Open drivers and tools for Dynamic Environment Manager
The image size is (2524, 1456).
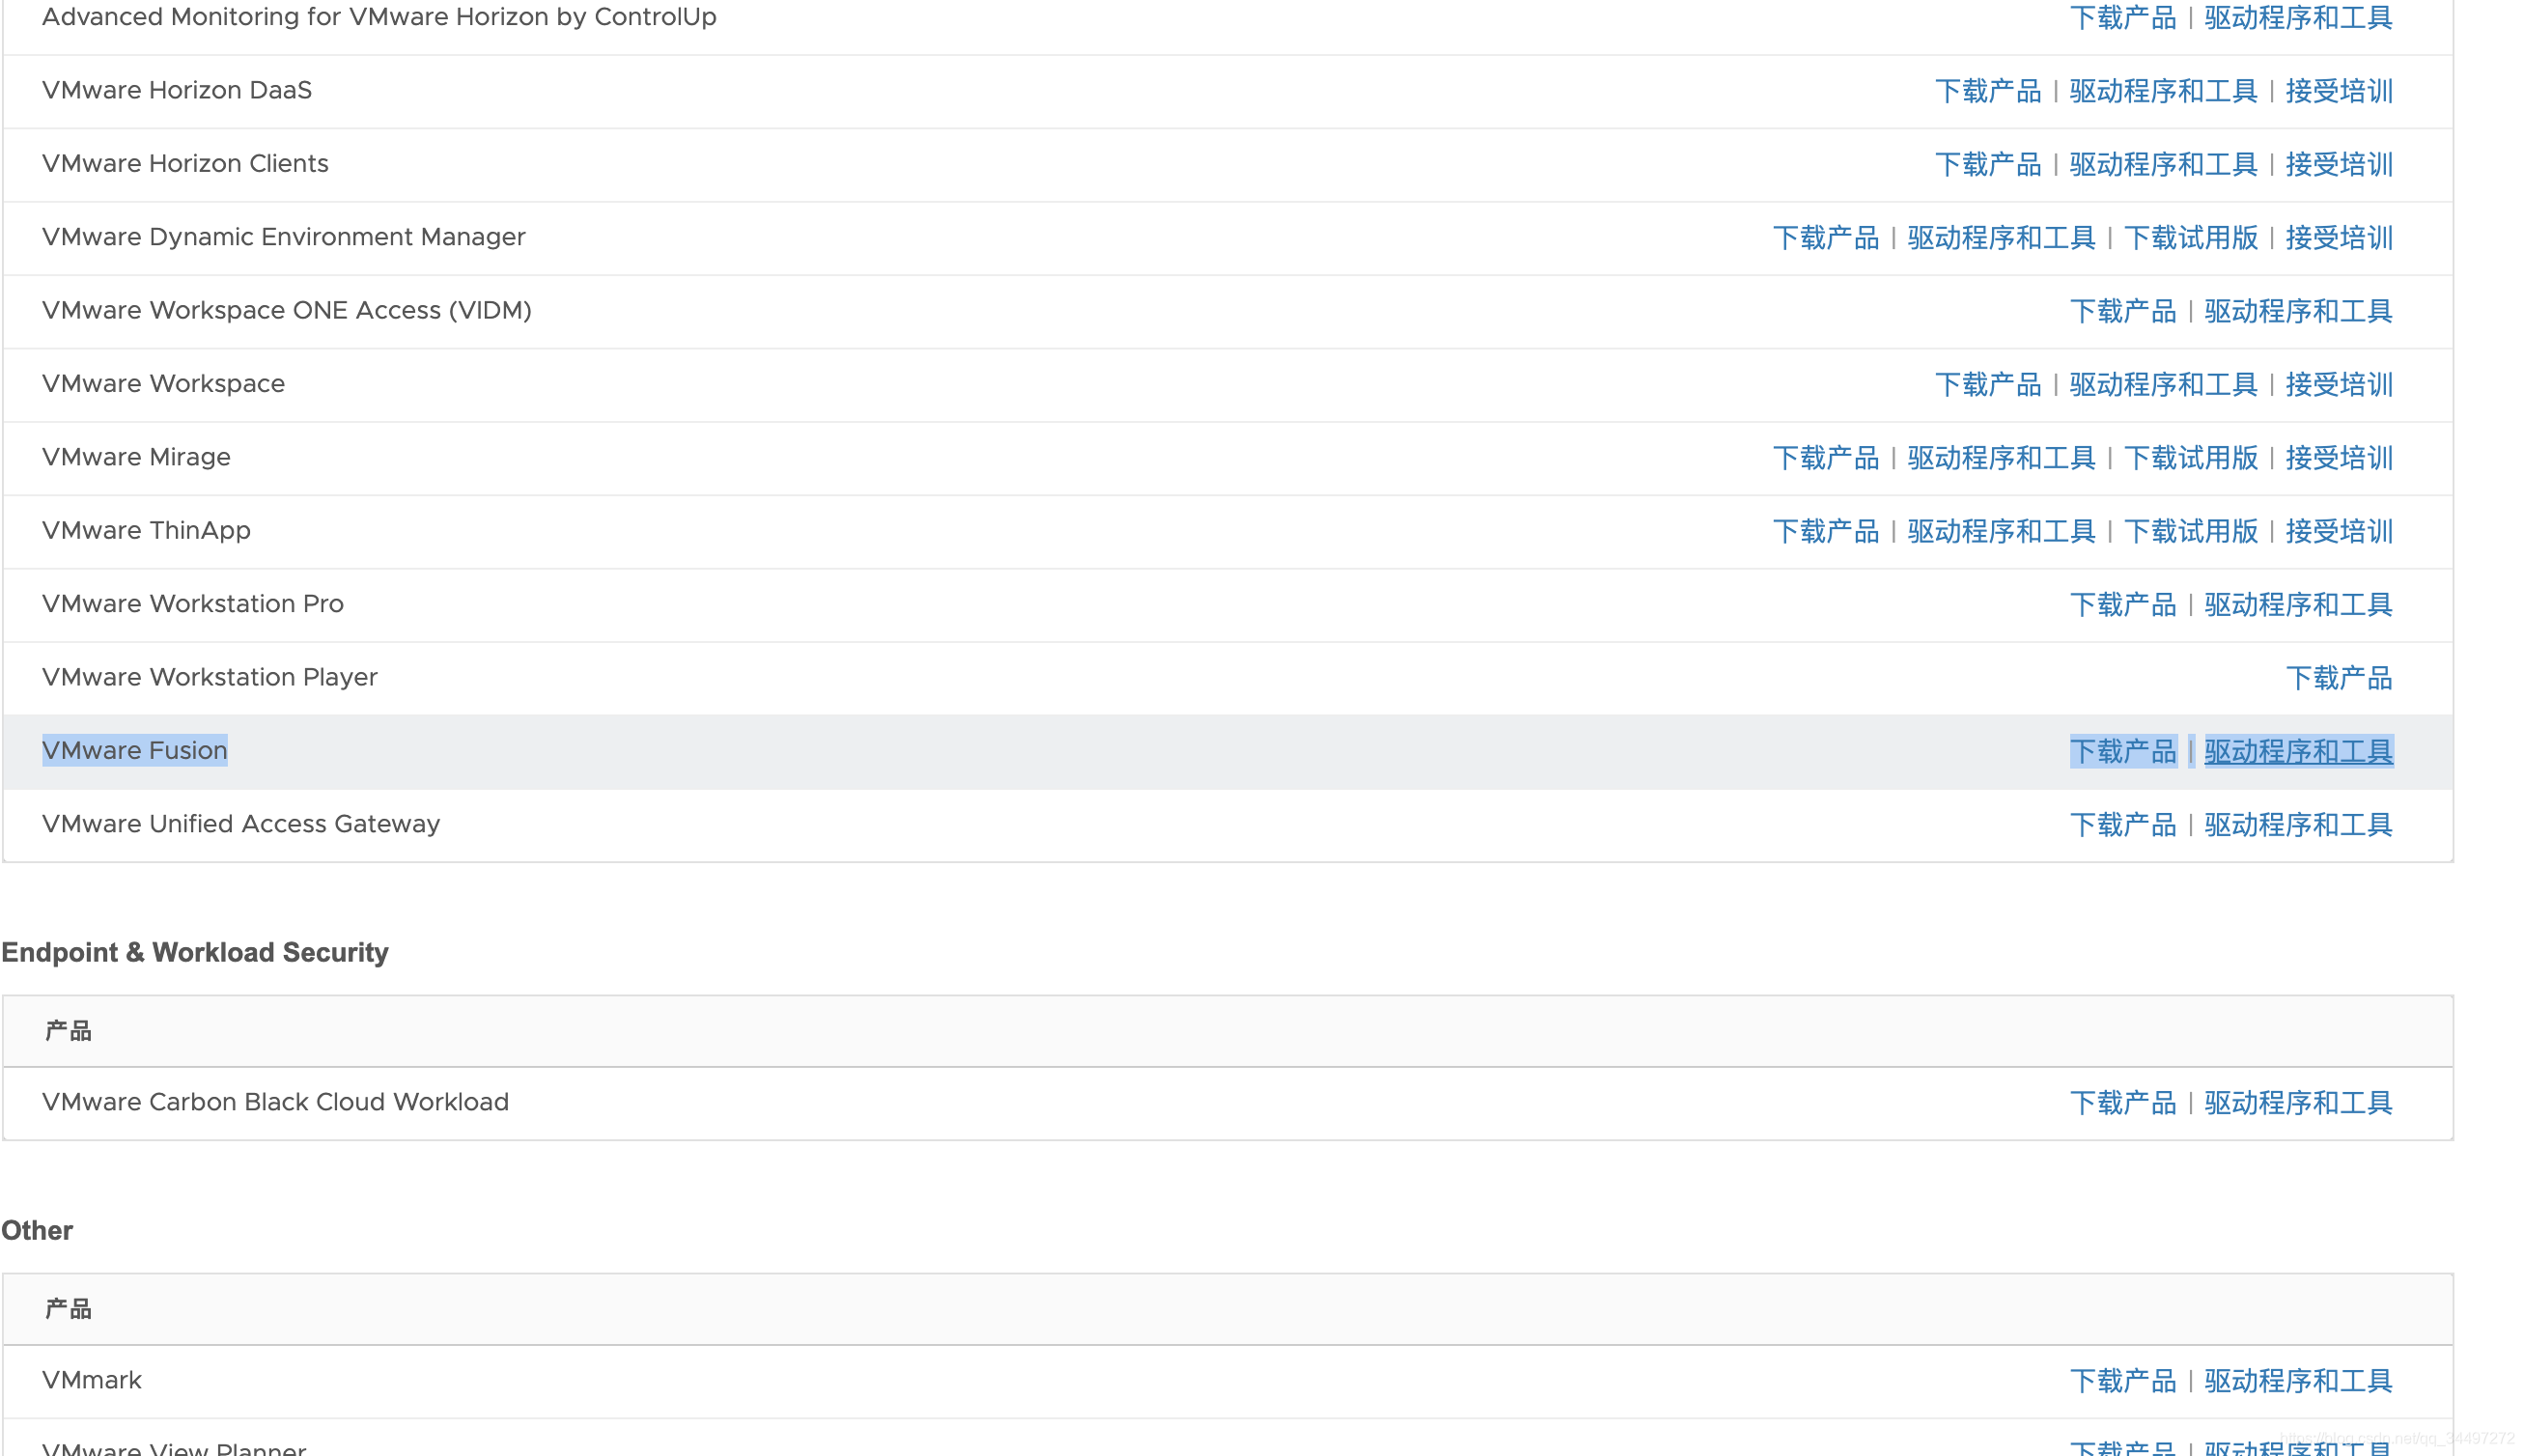pos(2000,238)
